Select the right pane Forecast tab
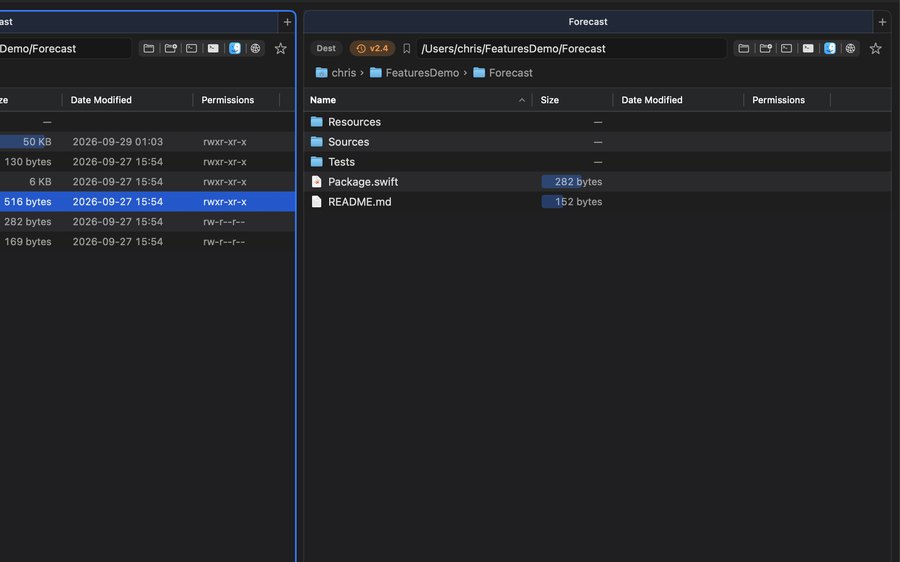The height and width of the screenshot is (562, 900). 588,22
